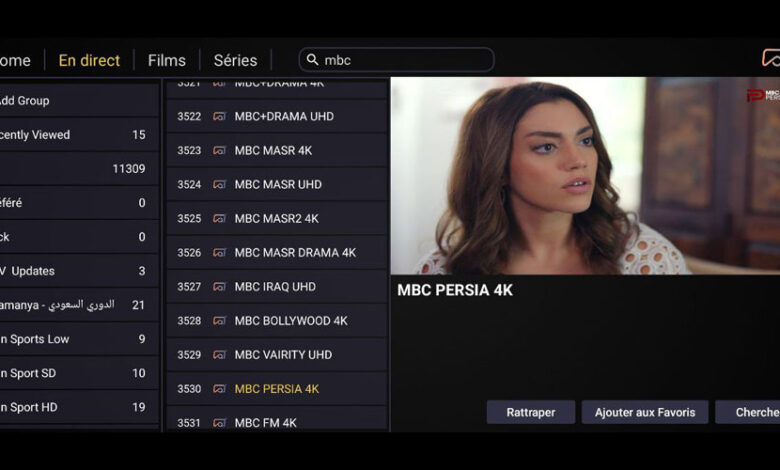Click the MBC PERSIA video preview
Viewport: 780px width, 470px height.
point(585,176)
